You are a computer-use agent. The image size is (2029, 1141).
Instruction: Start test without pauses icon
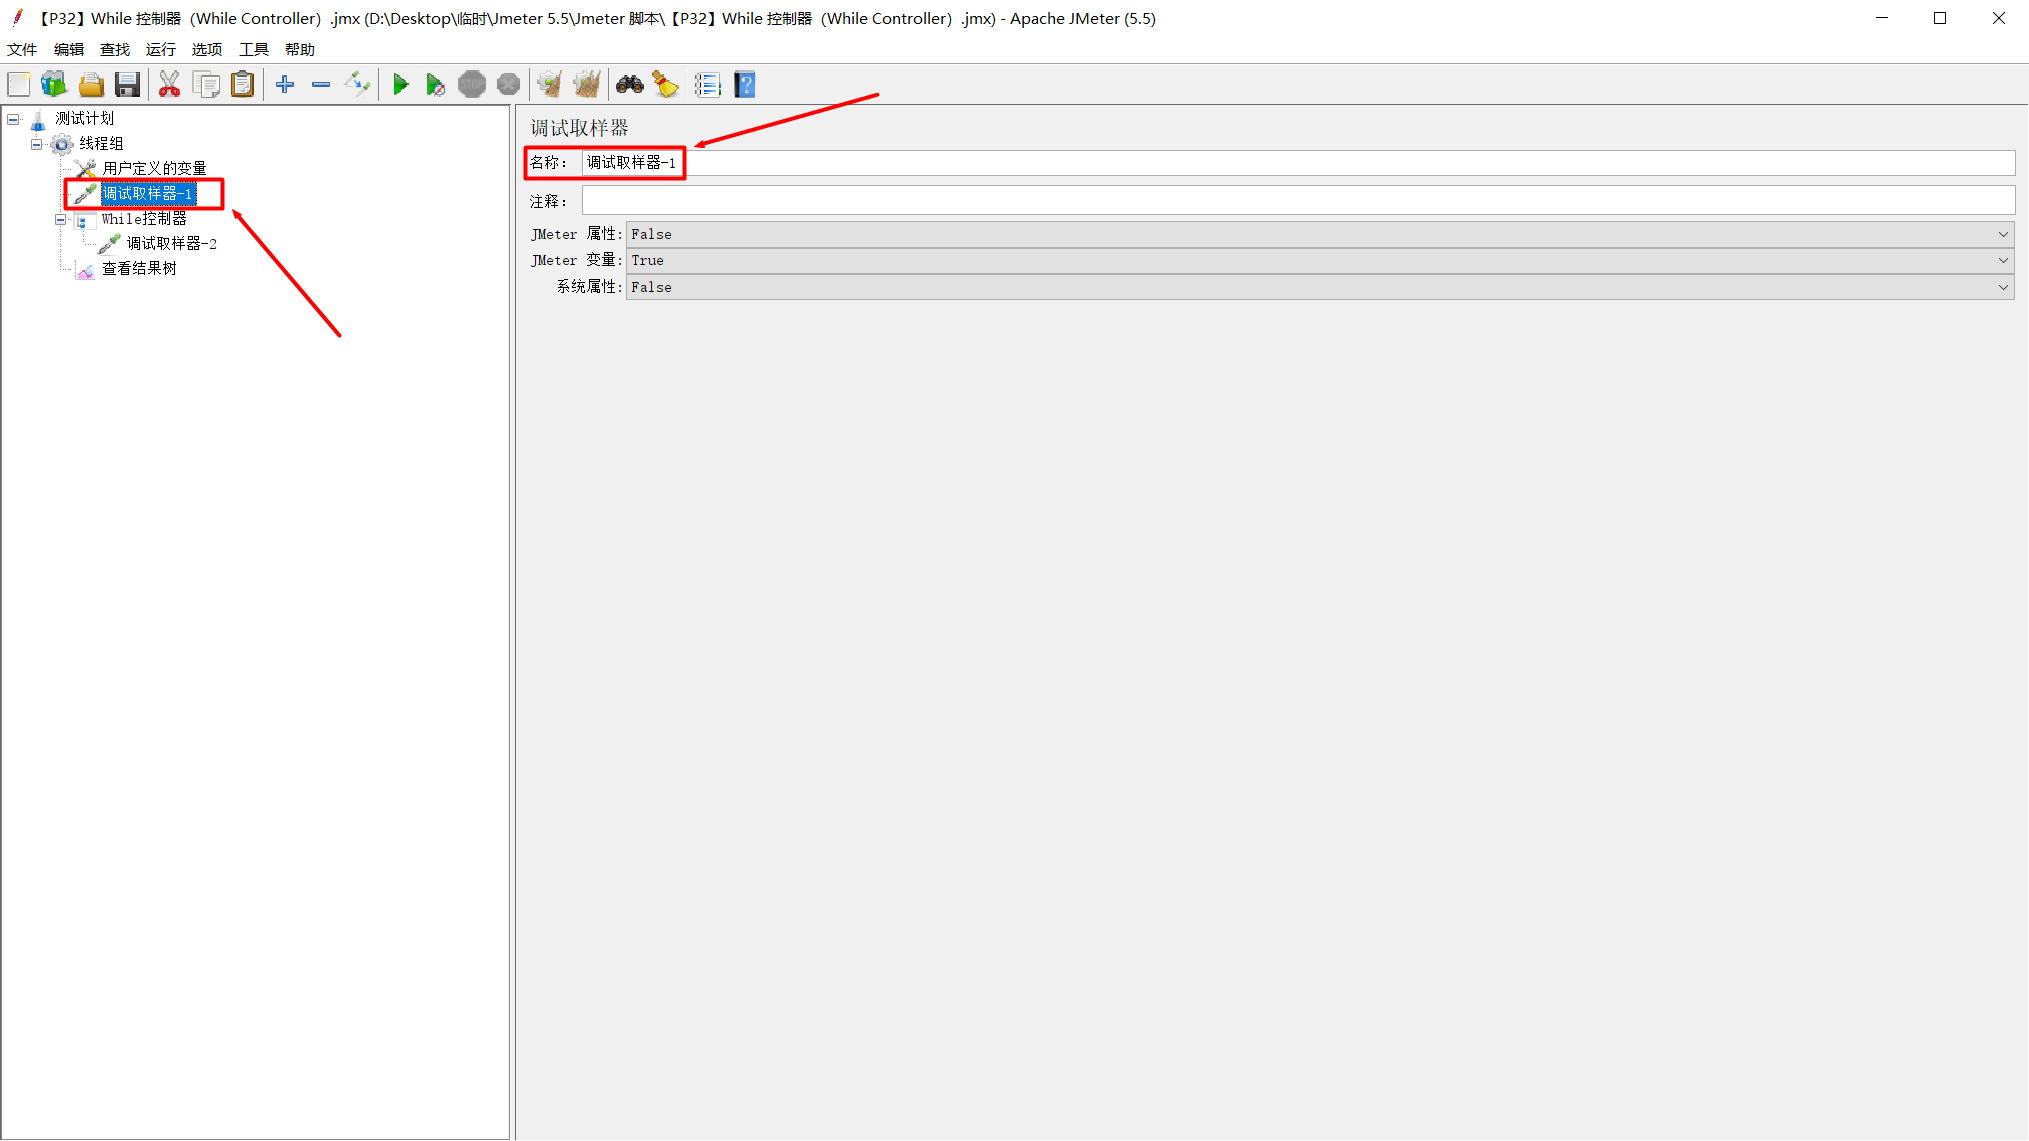coord(436,84)
